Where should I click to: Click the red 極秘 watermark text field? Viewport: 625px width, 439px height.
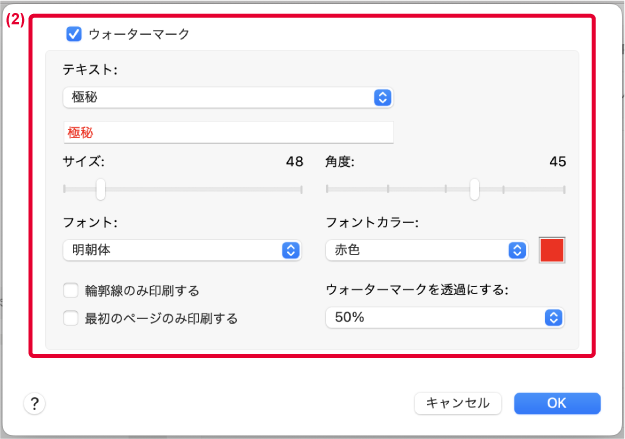[x=228, y=132]
